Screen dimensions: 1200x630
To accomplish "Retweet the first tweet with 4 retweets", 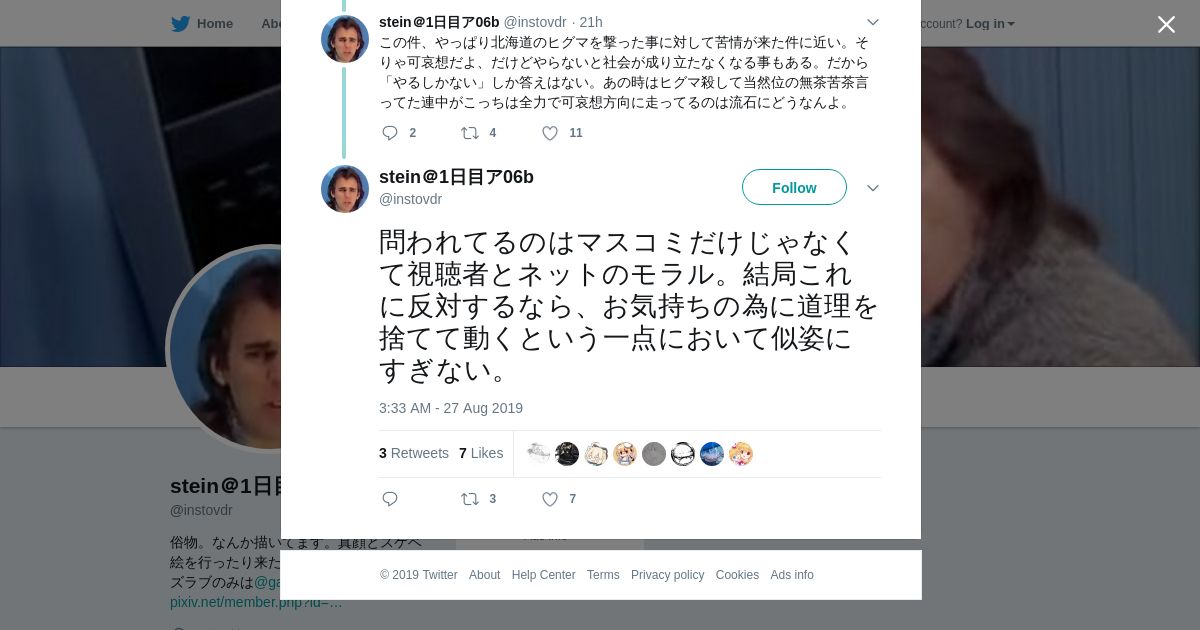I will (x=469, y=133).
